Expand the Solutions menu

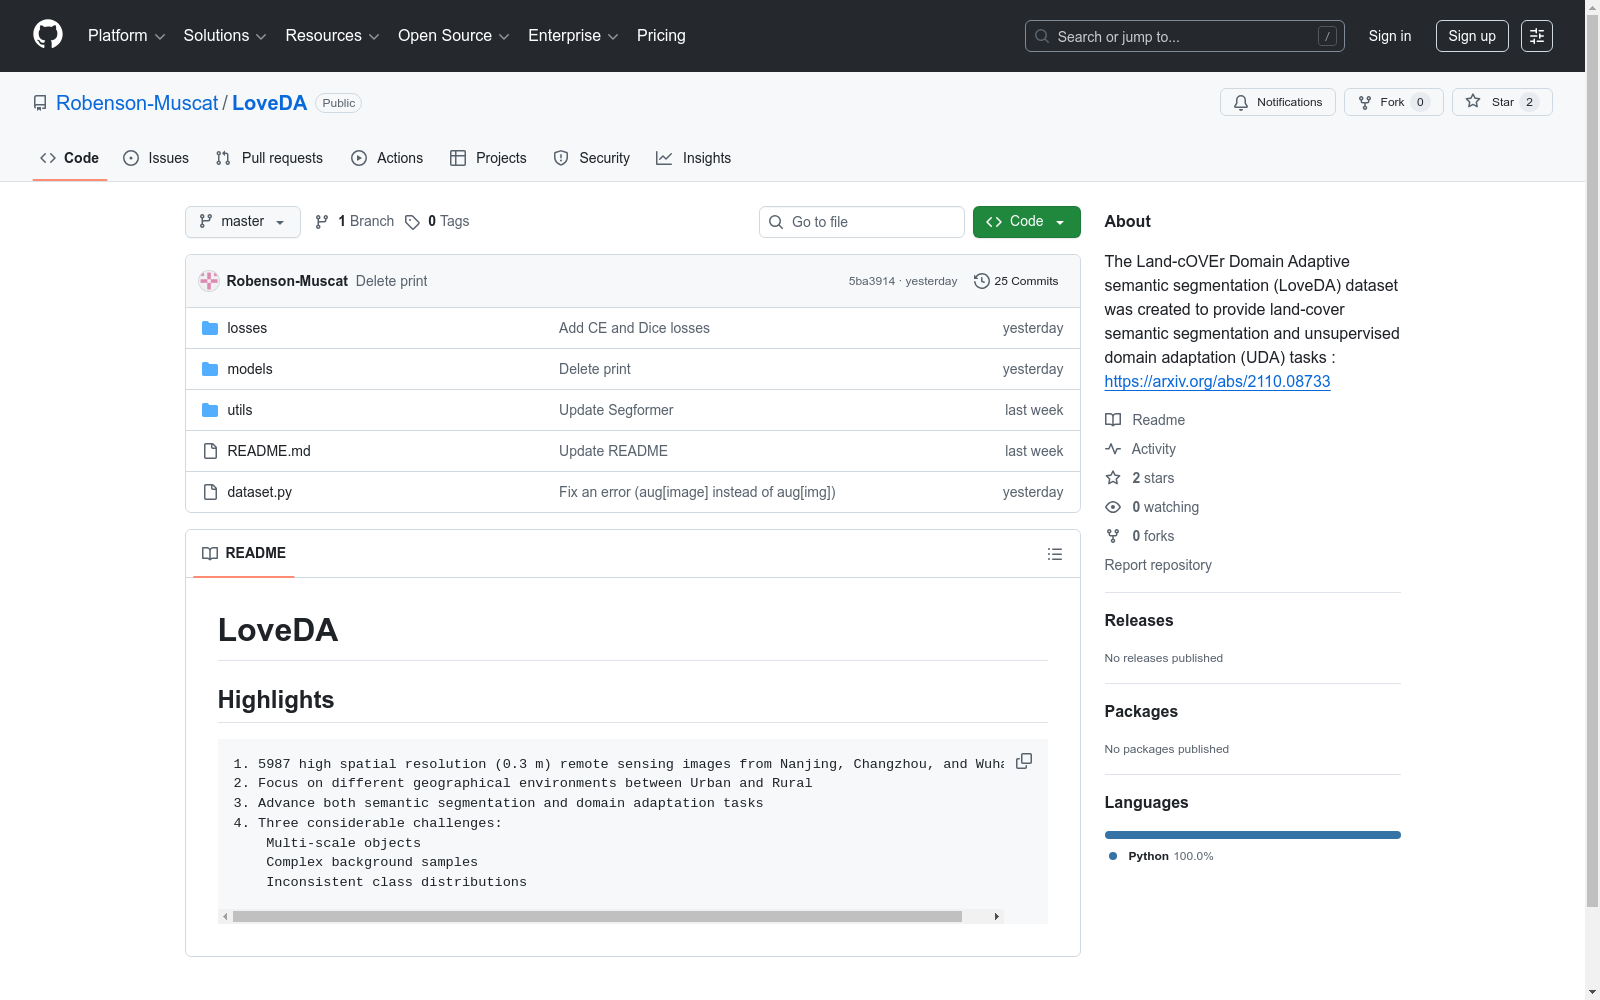pyautogui.click(x=225, y=36)
